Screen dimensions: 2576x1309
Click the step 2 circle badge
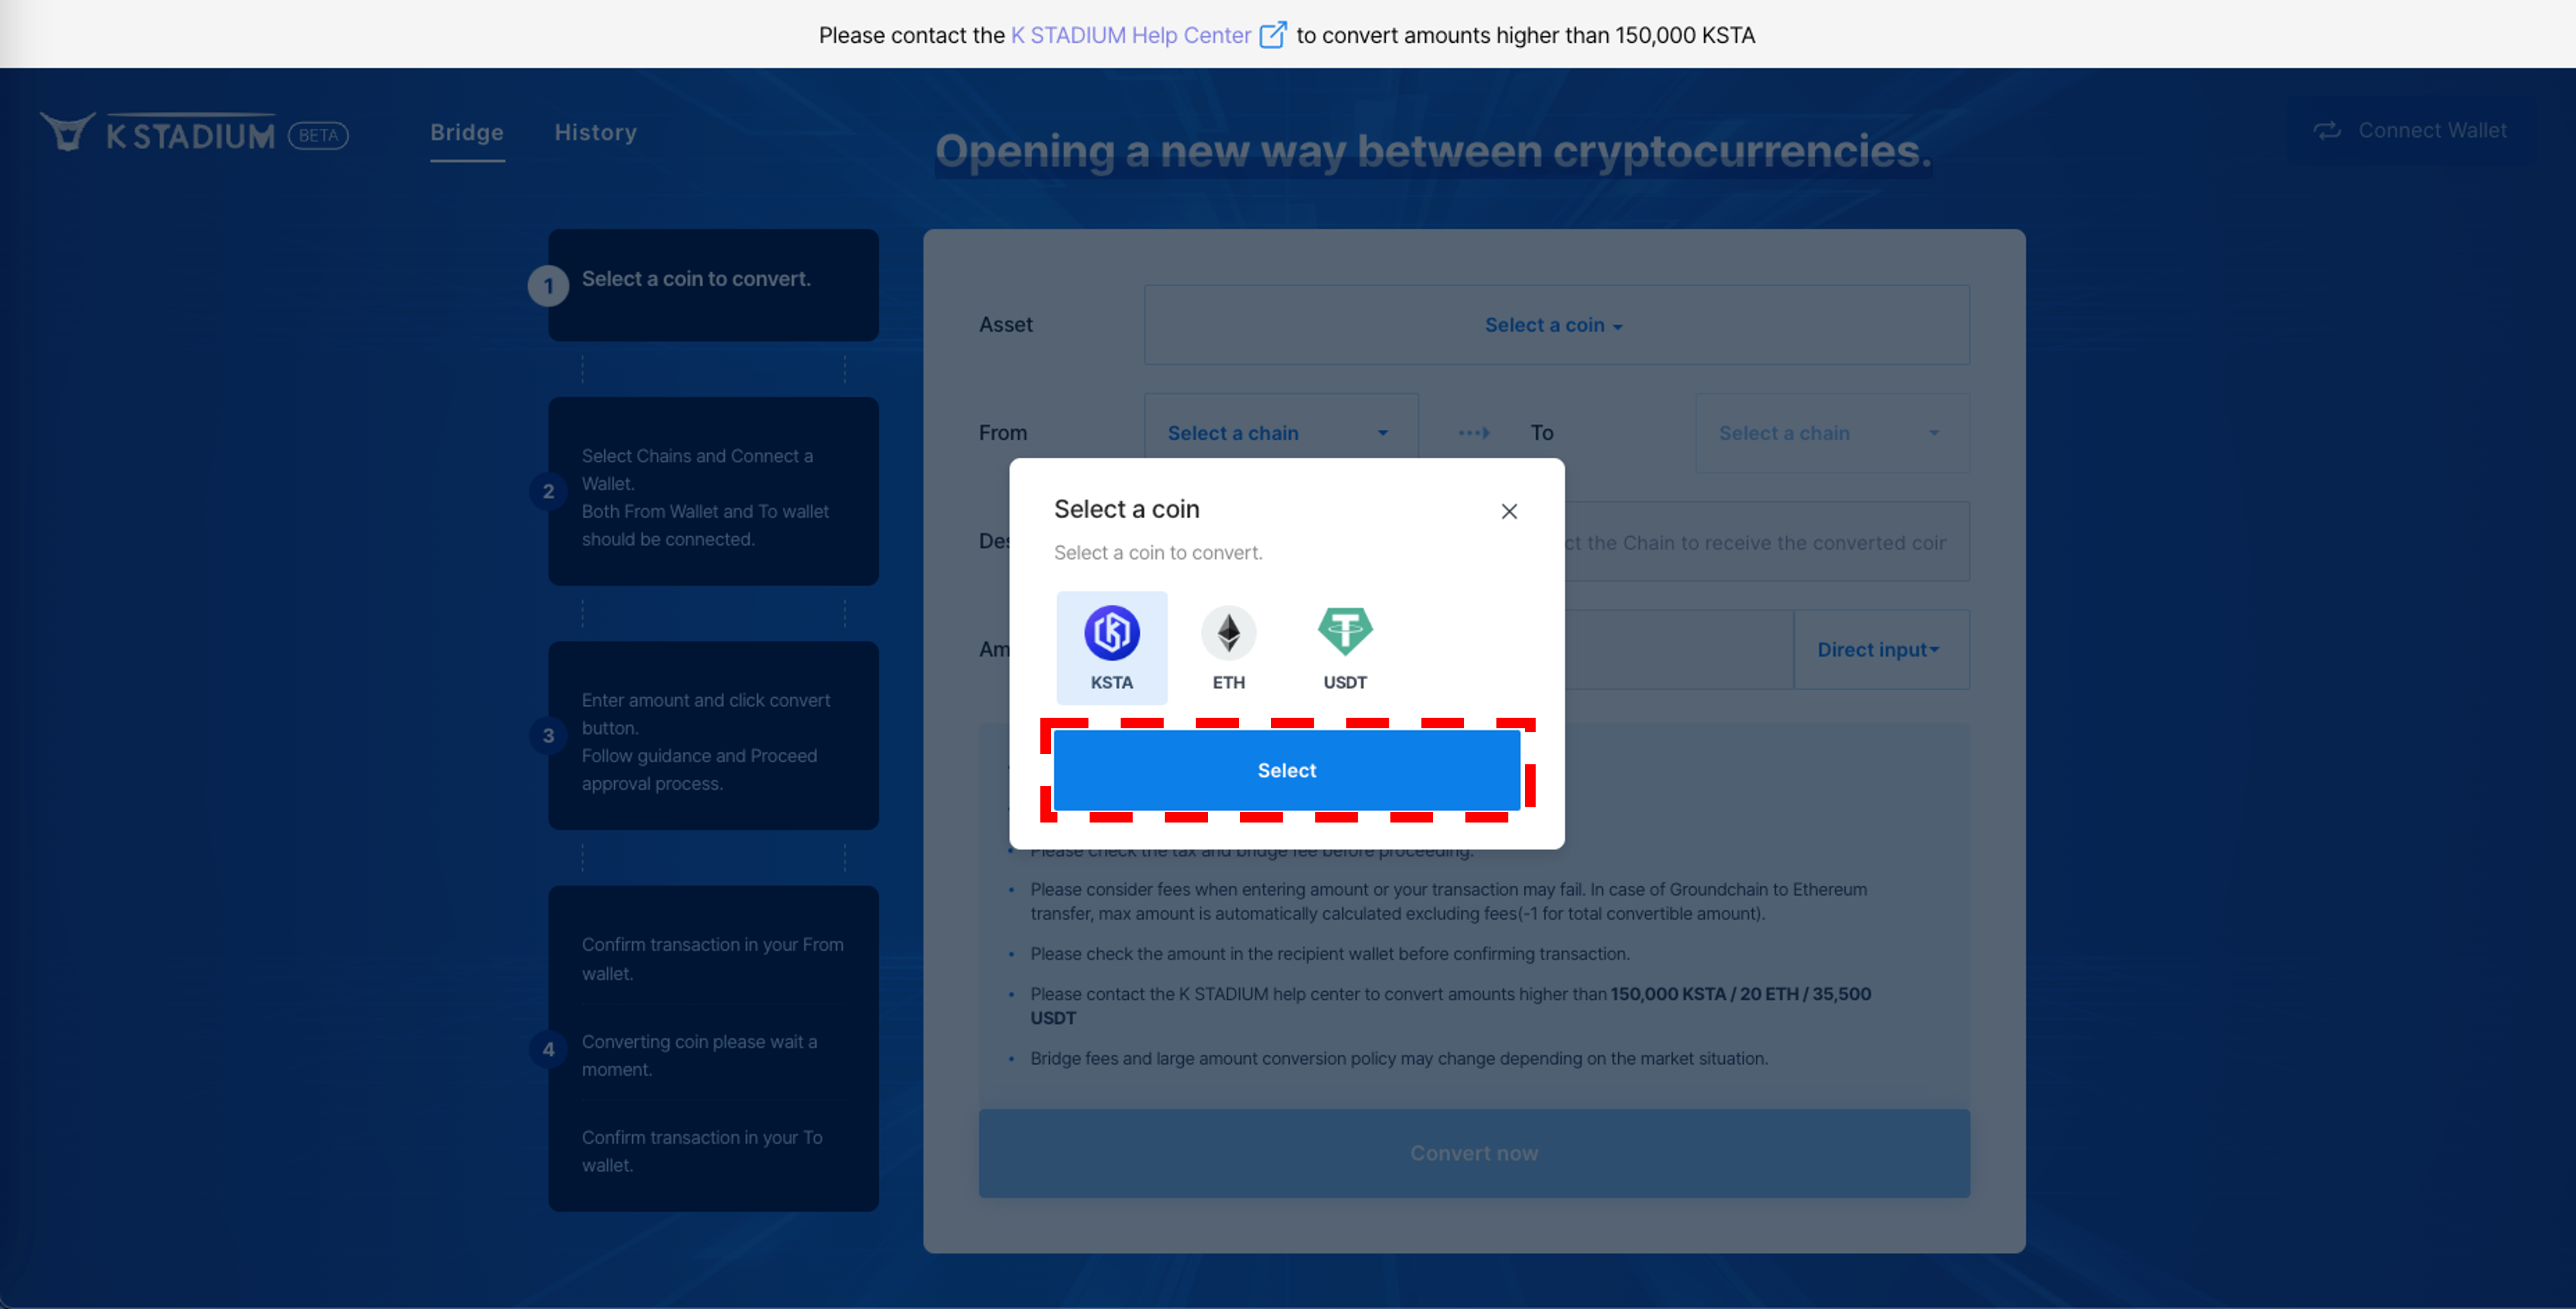(x=548, y=491)
